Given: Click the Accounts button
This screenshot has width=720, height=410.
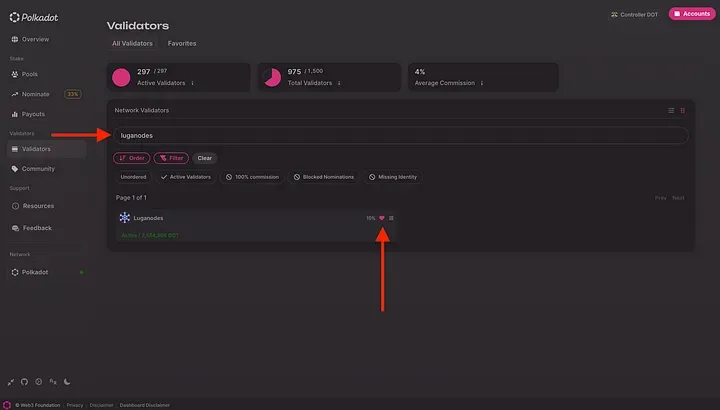Looking at the screenshot, I should pos(690,14).
